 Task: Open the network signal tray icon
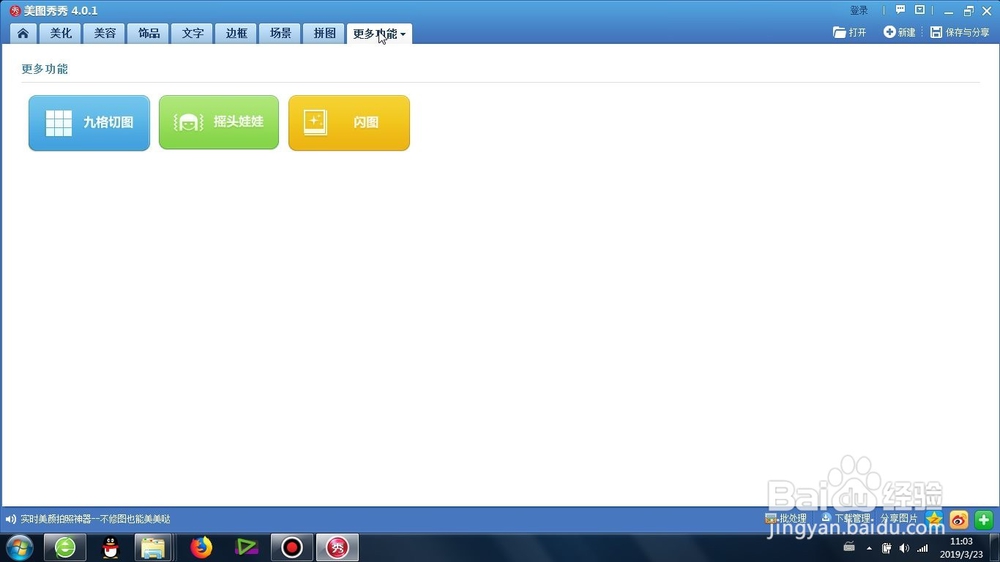(922, 548)
